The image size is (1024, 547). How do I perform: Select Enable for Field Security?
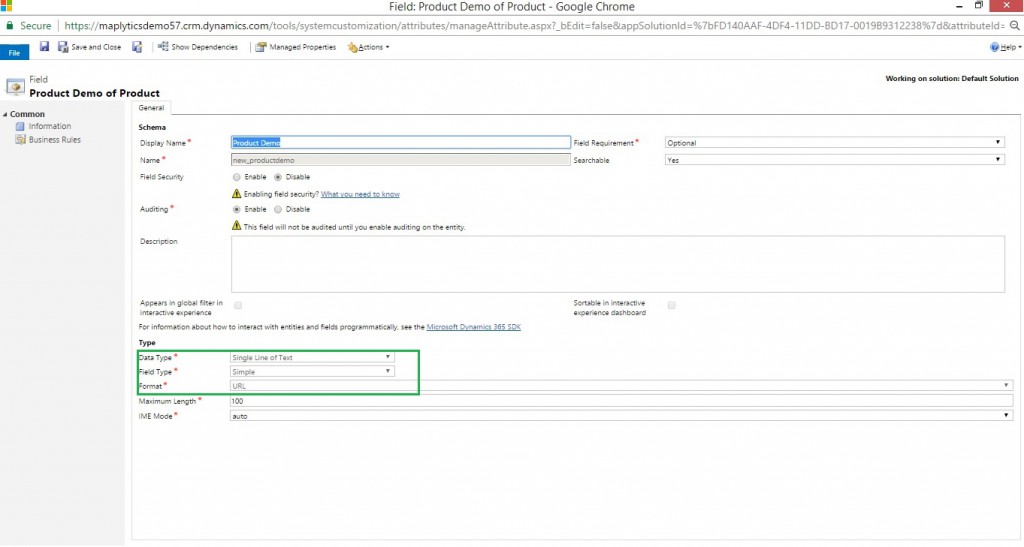point(236,177)
